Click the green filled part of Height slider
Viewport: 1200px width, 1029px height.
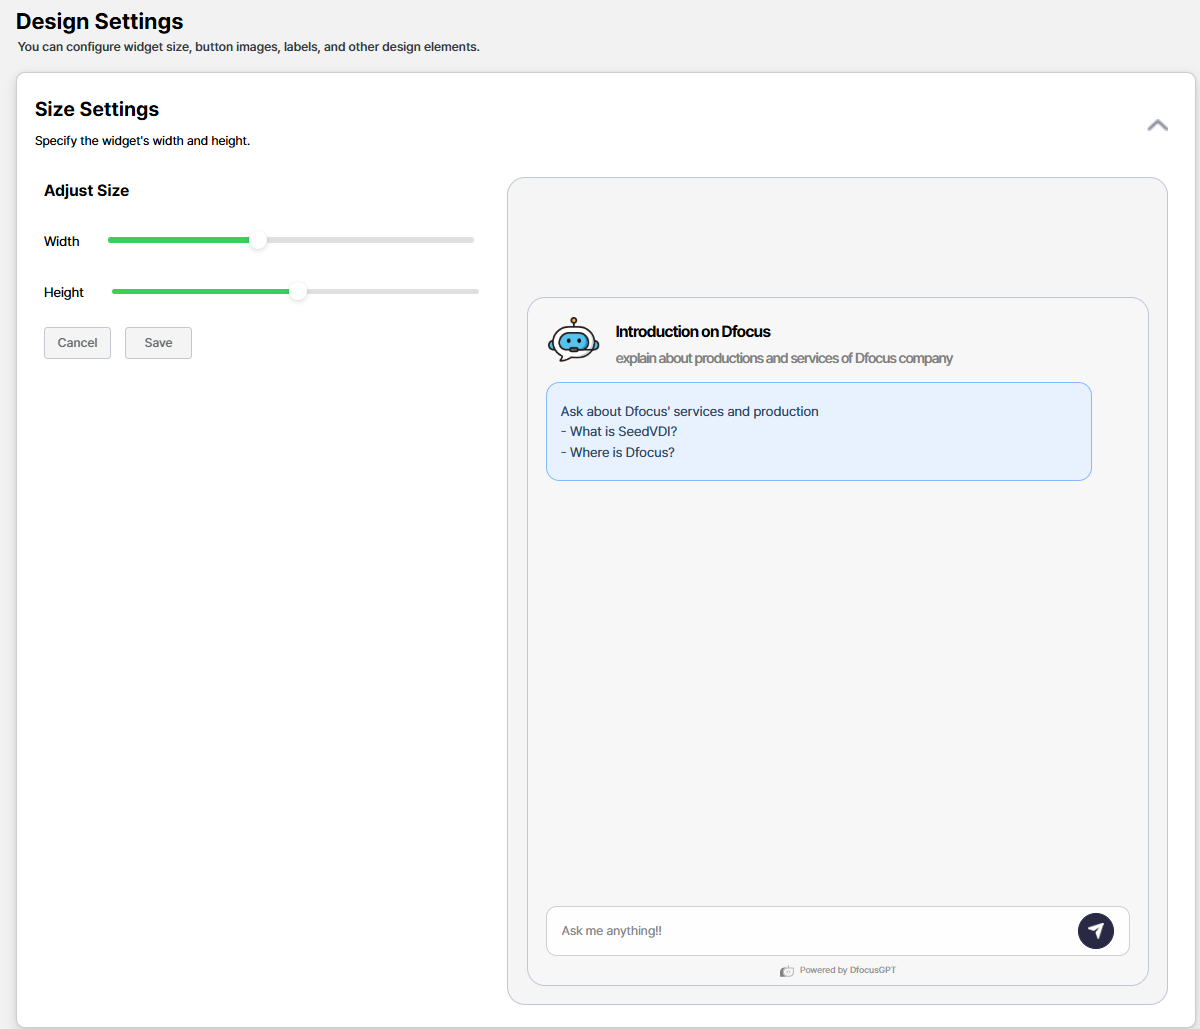200,292
